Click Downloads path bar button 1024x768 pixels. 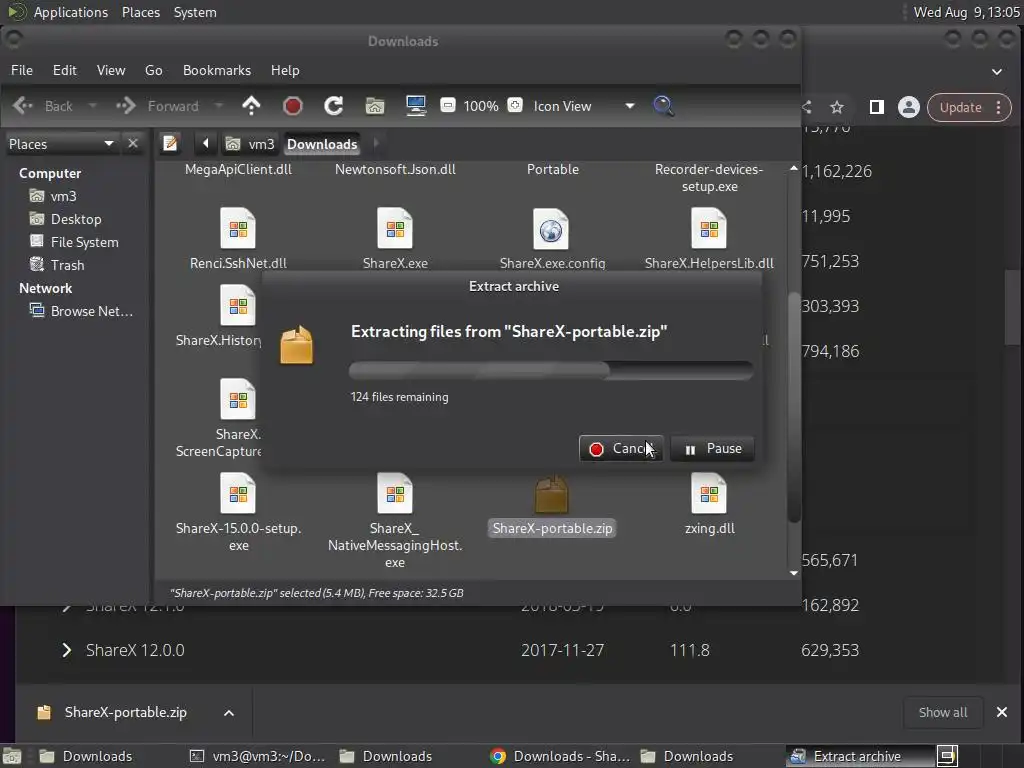322,144
